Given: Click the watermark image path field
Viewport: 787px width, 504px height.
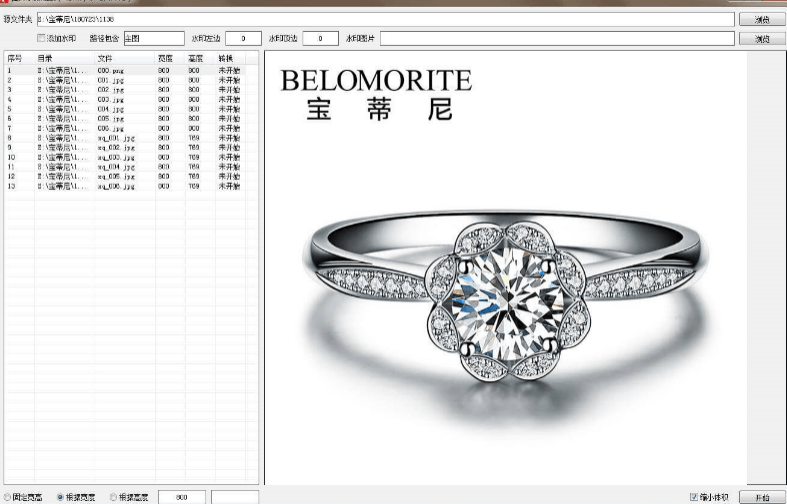Looking at the screenshot, I should (x=557, y=39).
